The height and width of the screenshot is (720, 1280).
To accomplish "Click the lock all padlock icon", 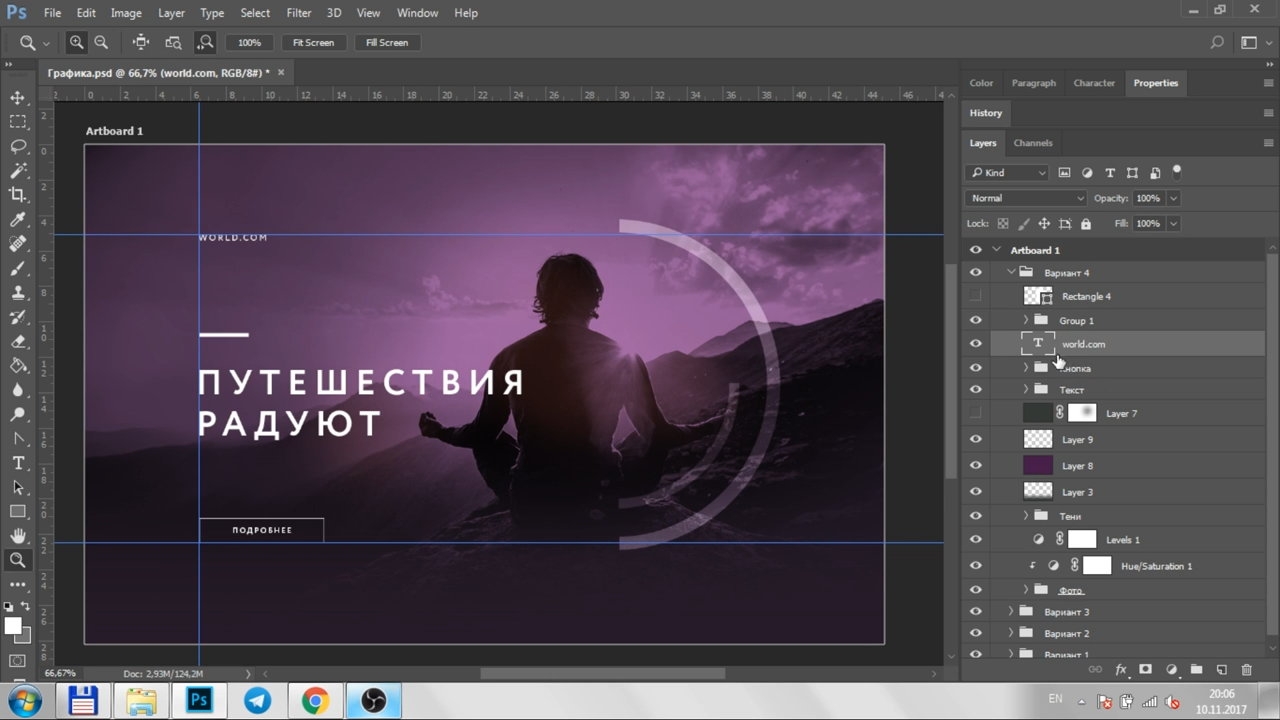I will [1086, 224].
